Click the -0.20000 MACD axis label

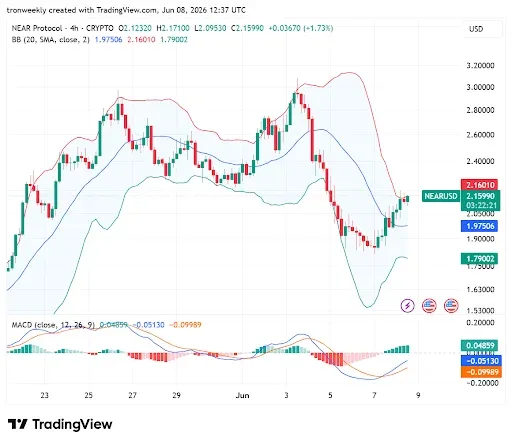pyautogui.click(x=482, y=383)
